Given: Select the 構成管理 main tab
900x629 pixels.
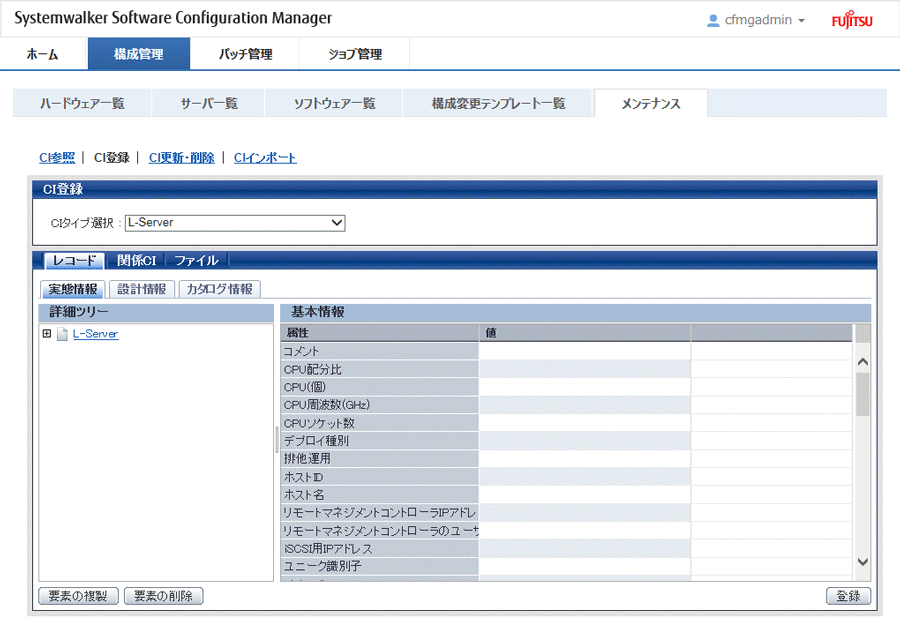Looking at the screenshot, I should coord(139,54).
